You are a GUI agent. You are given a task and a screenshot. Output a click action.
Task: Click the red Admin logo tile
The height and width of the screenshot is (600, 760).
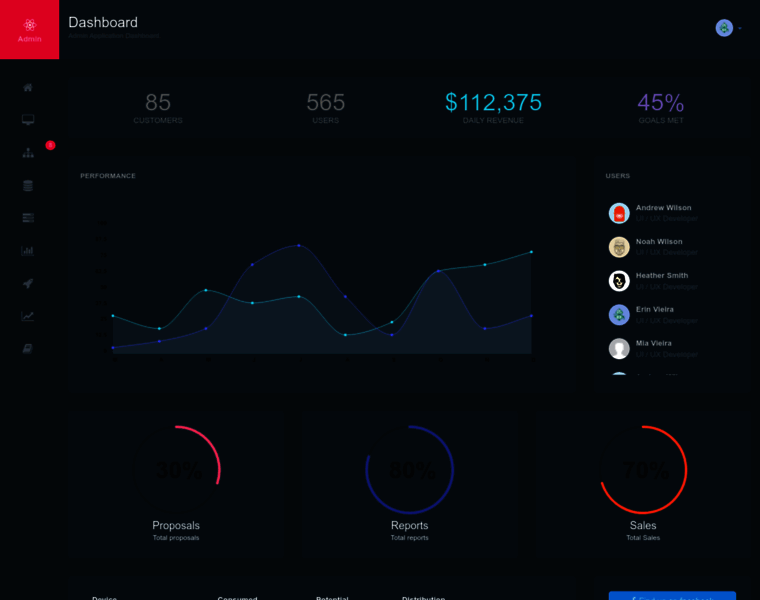(30, 30)
